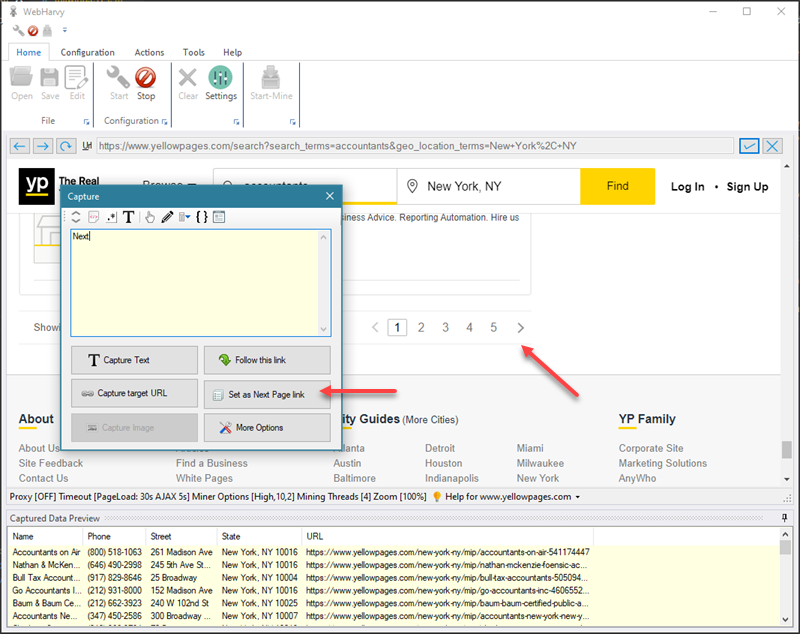Click the checkmark go button beside URL bar
The image size is (800, 634).
749,146
